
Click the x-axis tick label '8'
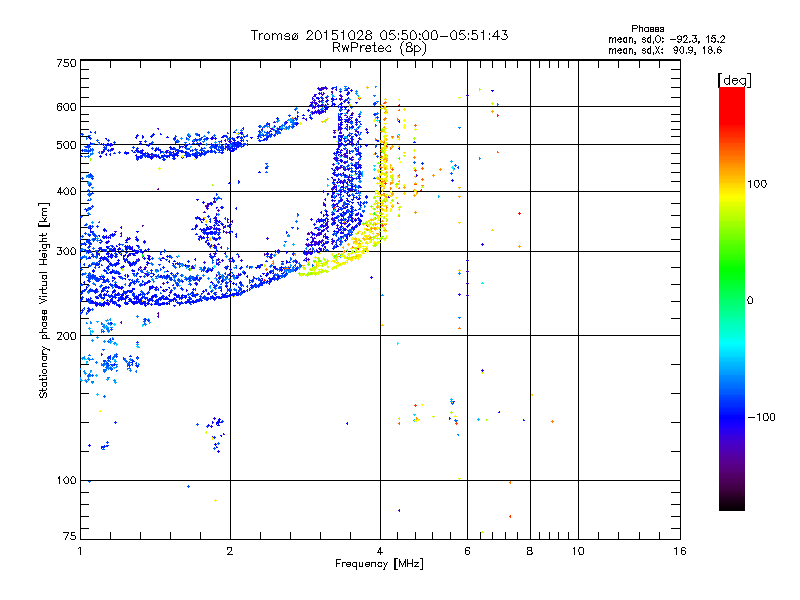(530, 551)
